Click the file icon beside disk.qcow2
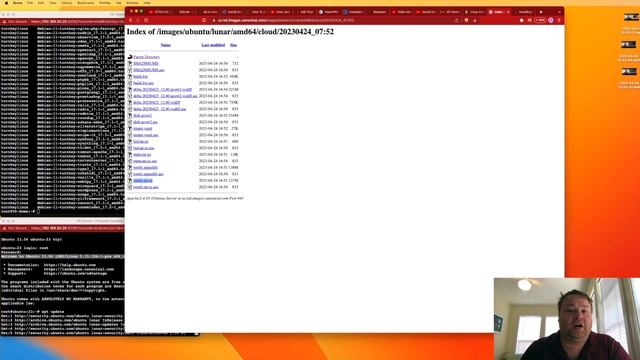The height and width of the screenshot is (360, 640). [x=130, y=116]
